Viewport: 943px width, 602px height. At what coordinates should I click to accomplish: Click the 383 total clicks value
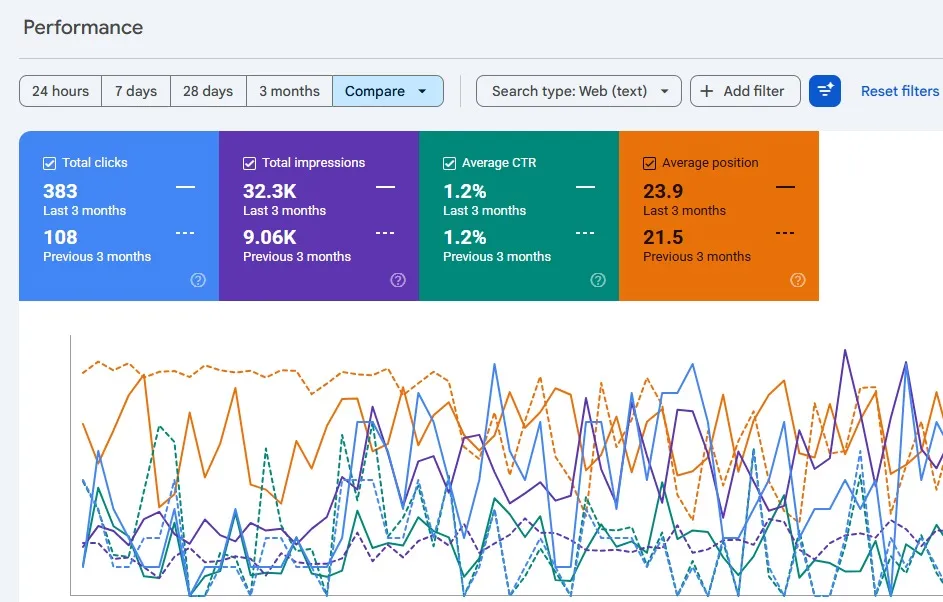tap(60, 191)
